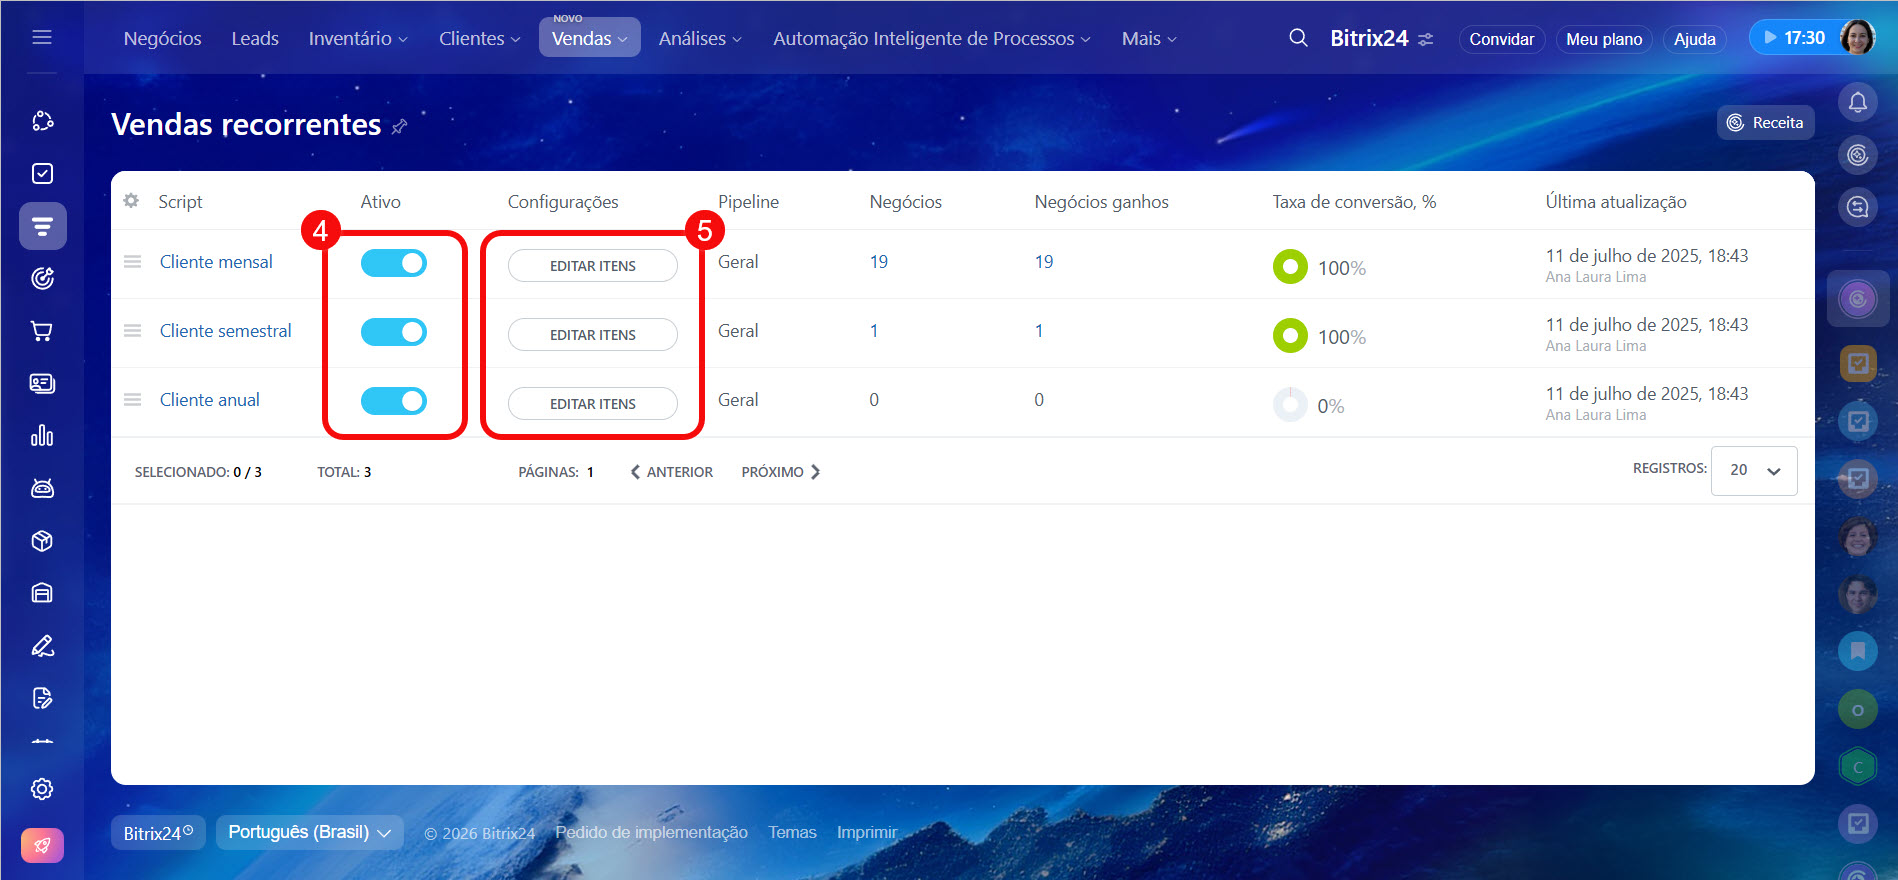Click the pin icon beside page title

(x=399, y=126)
